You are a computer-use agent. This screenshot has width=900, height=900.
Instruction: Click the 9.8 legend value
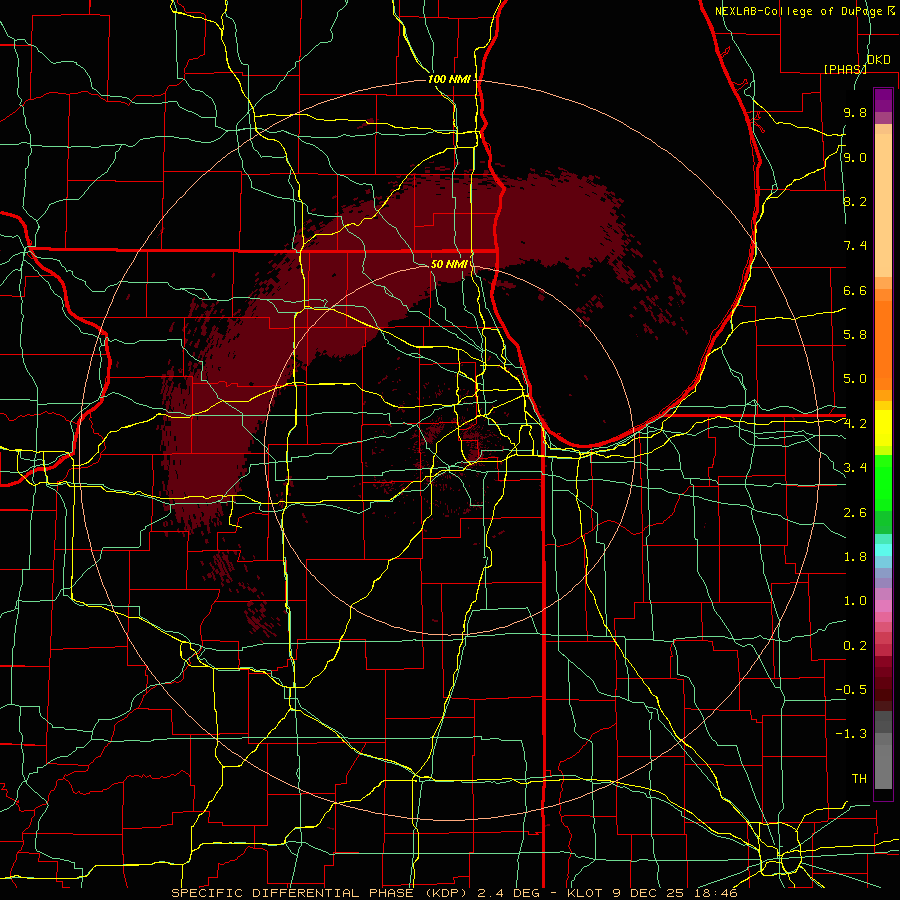click(x=855, y=112)
